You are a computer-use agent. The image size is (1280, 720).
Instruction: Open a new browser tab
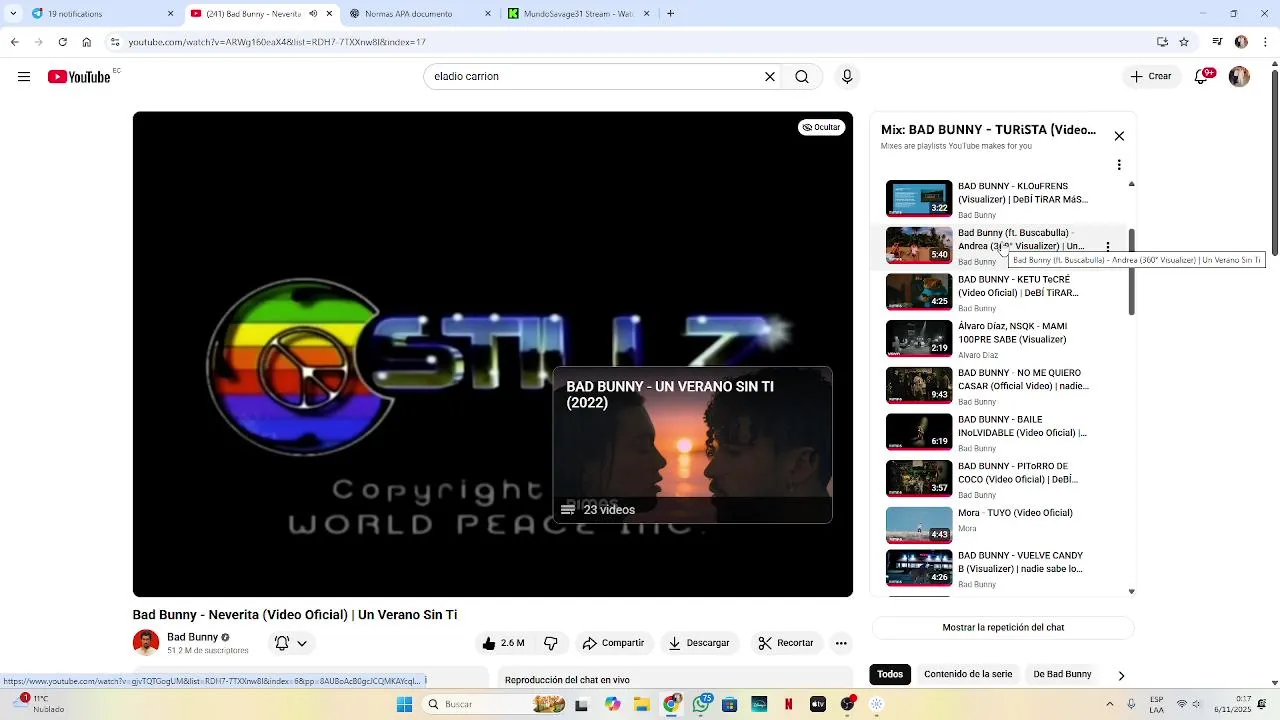[x=670, y=14]
